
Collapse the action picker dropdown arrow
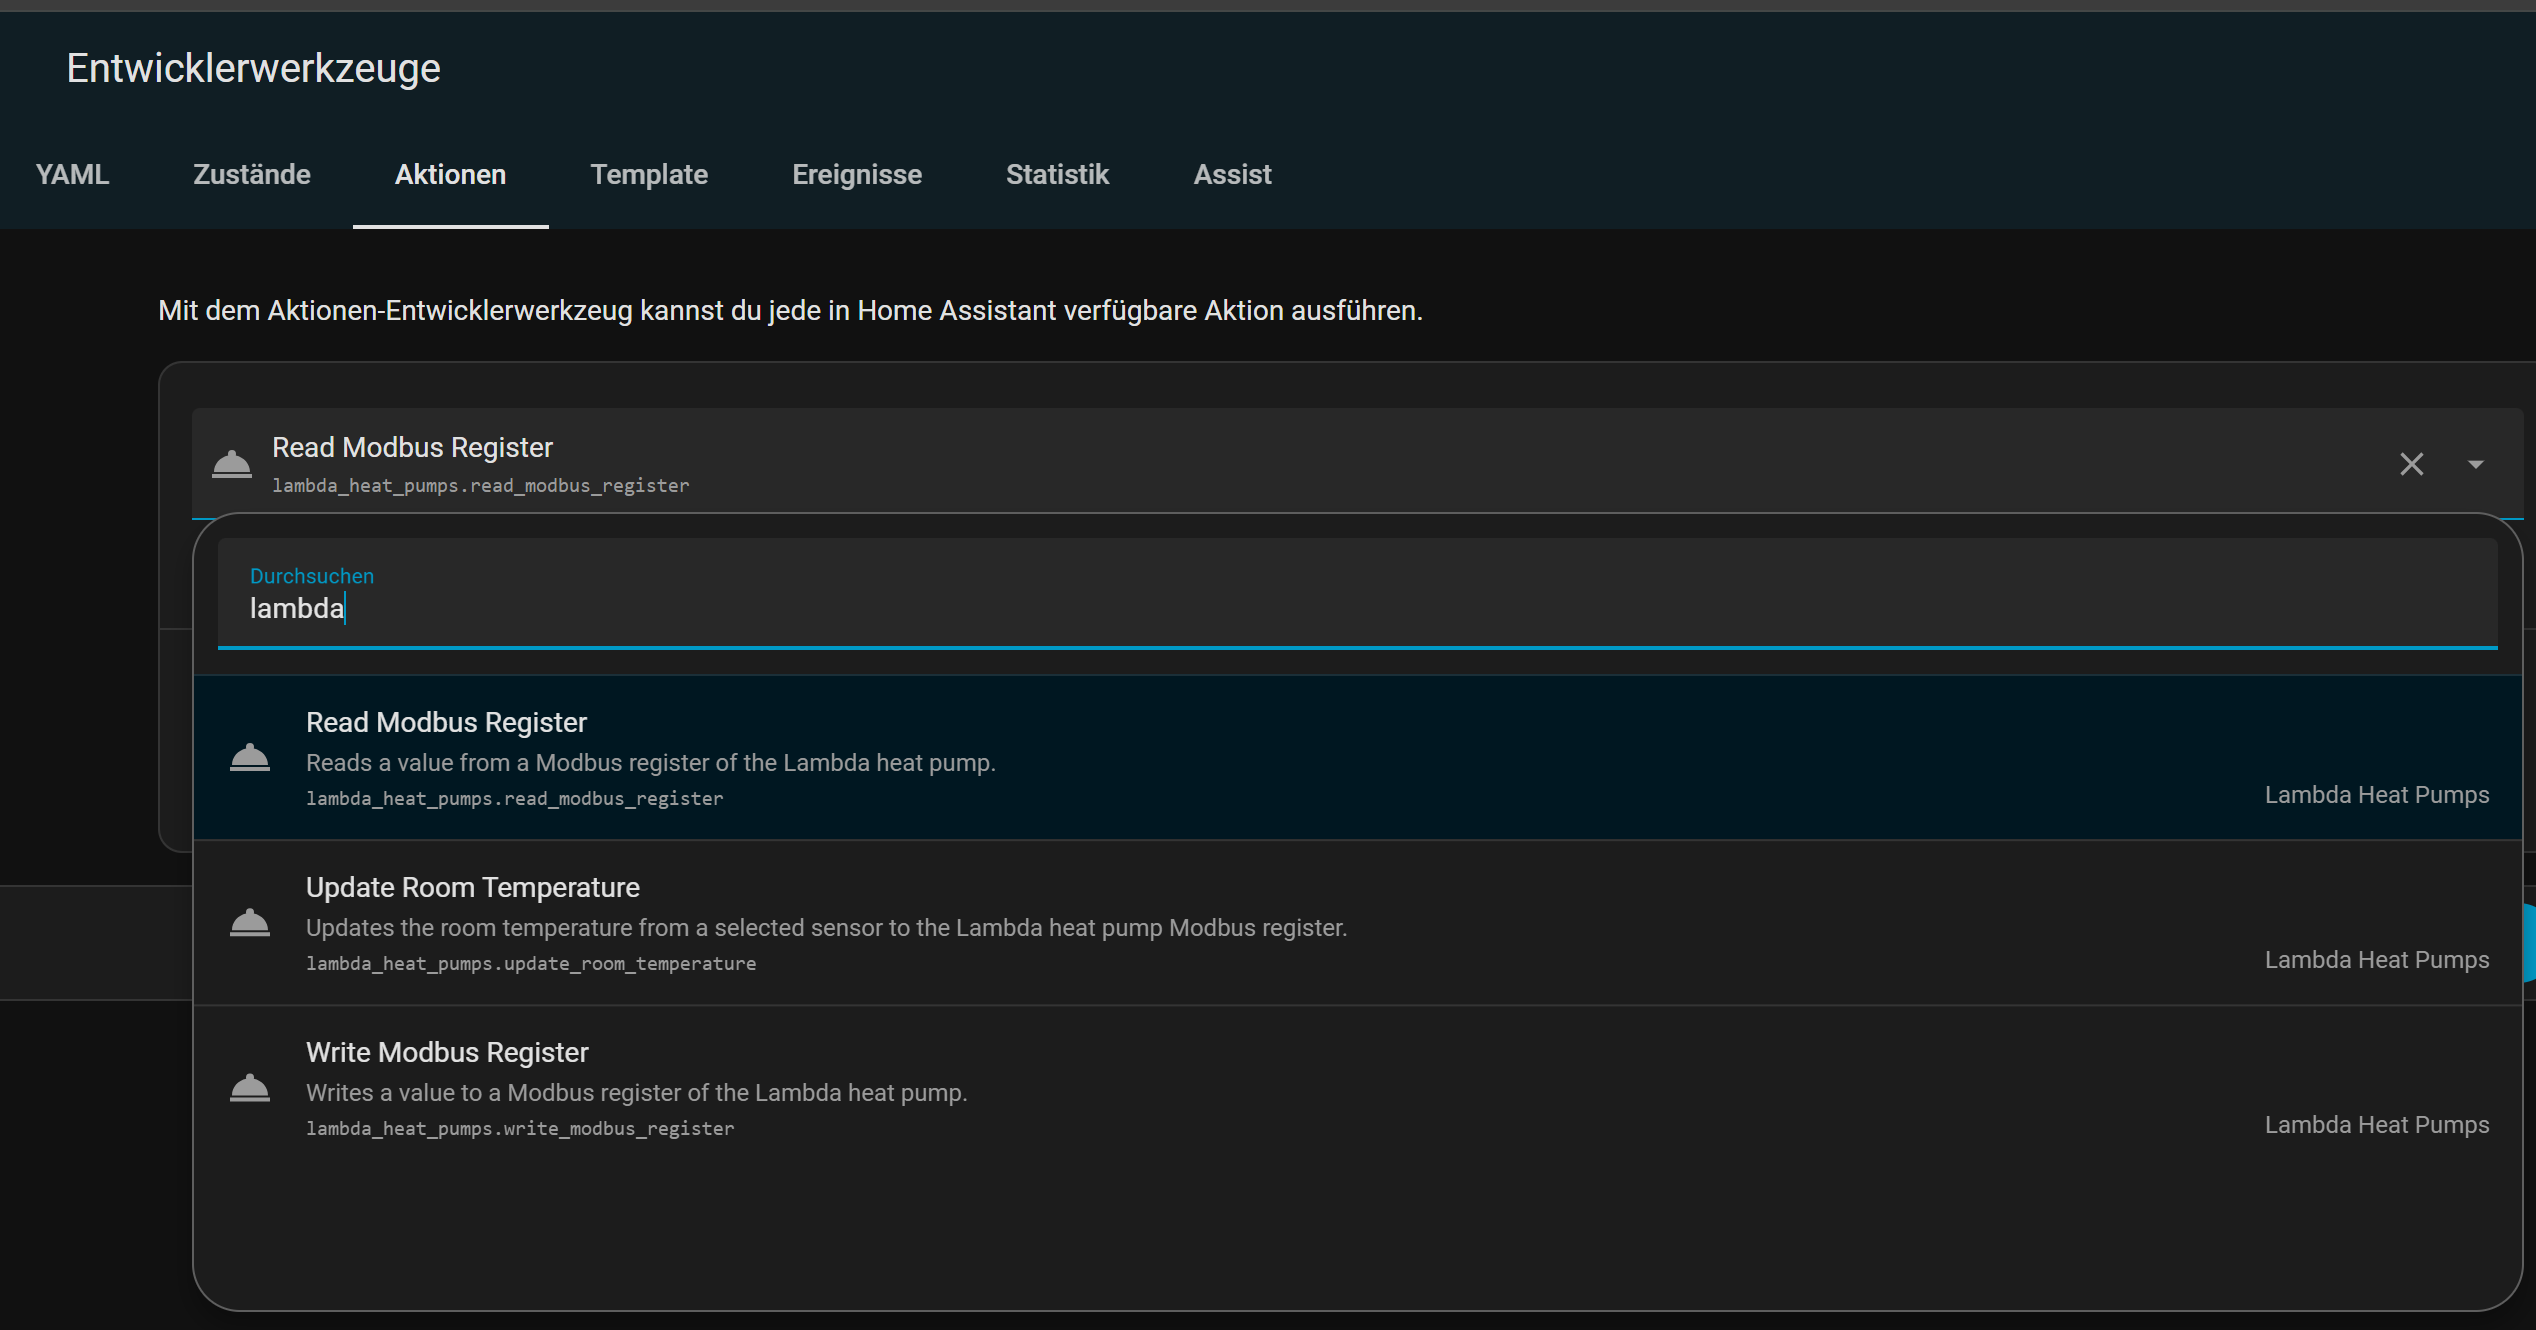pyautogui.click(x=2475, y=464)
